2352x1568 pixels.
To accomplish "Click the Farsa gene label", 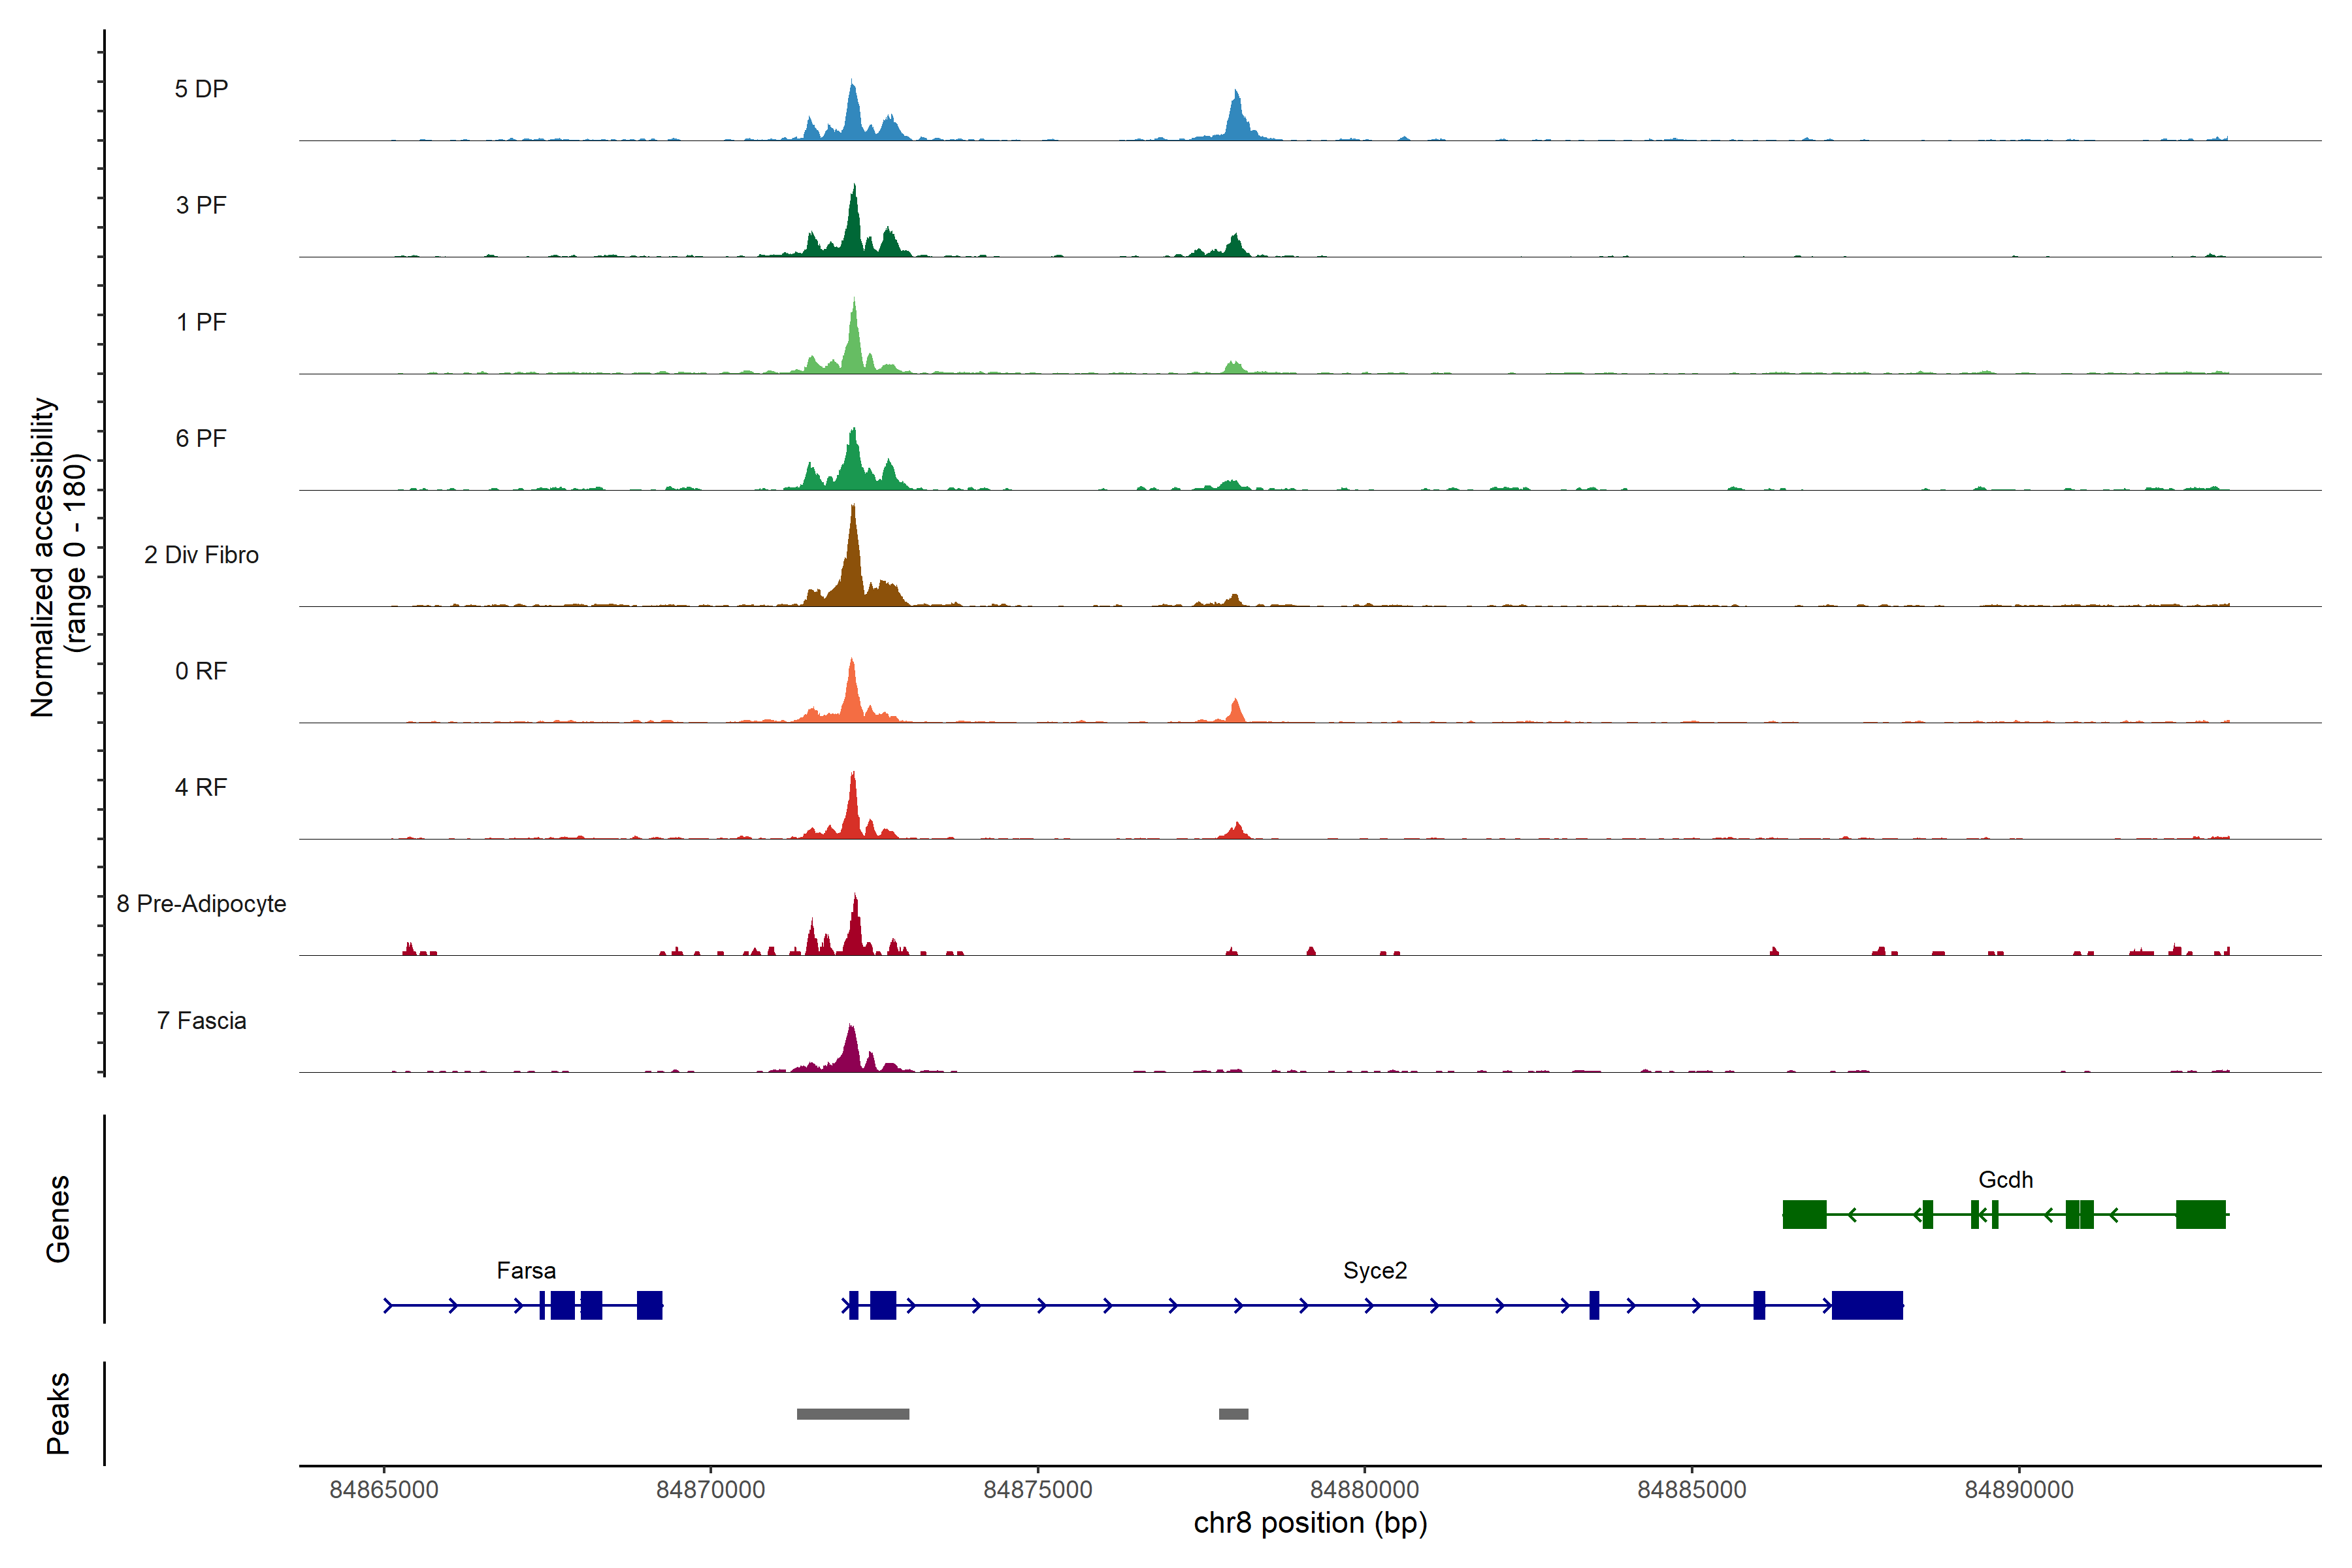I will pos(526,1271).
